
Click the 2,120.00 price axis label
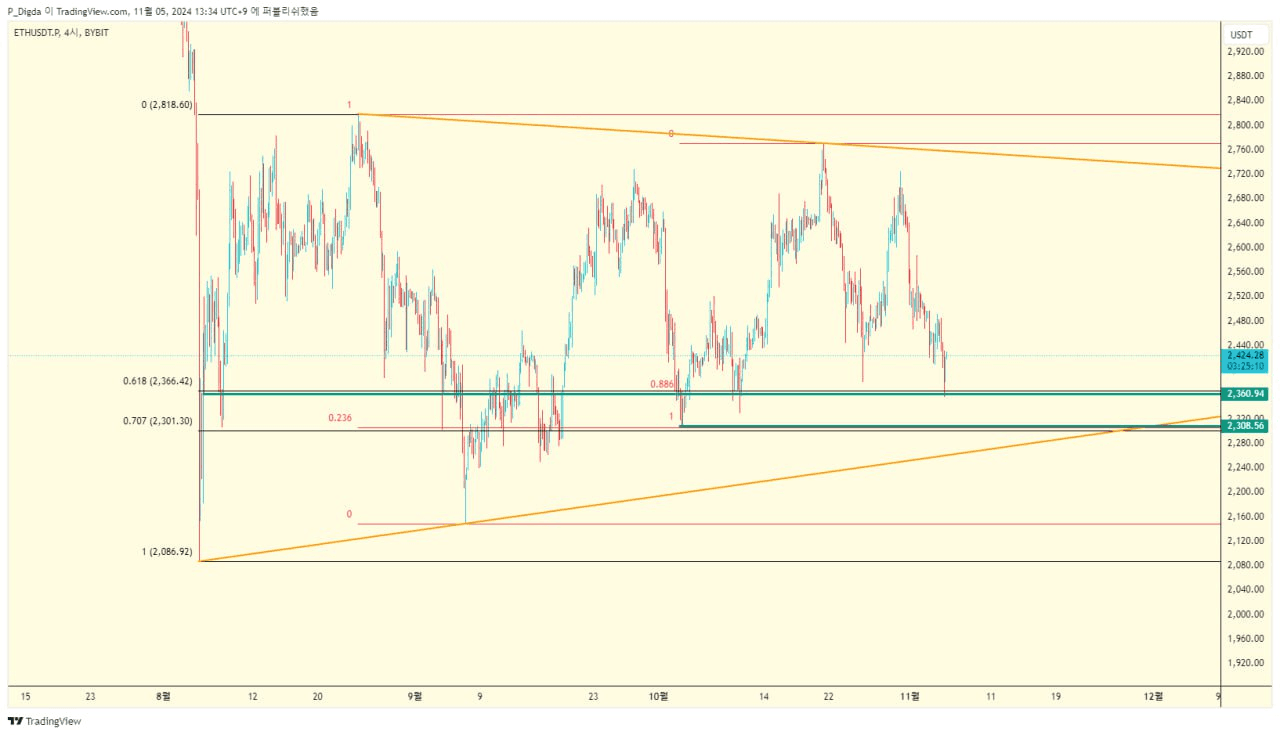1247,540
